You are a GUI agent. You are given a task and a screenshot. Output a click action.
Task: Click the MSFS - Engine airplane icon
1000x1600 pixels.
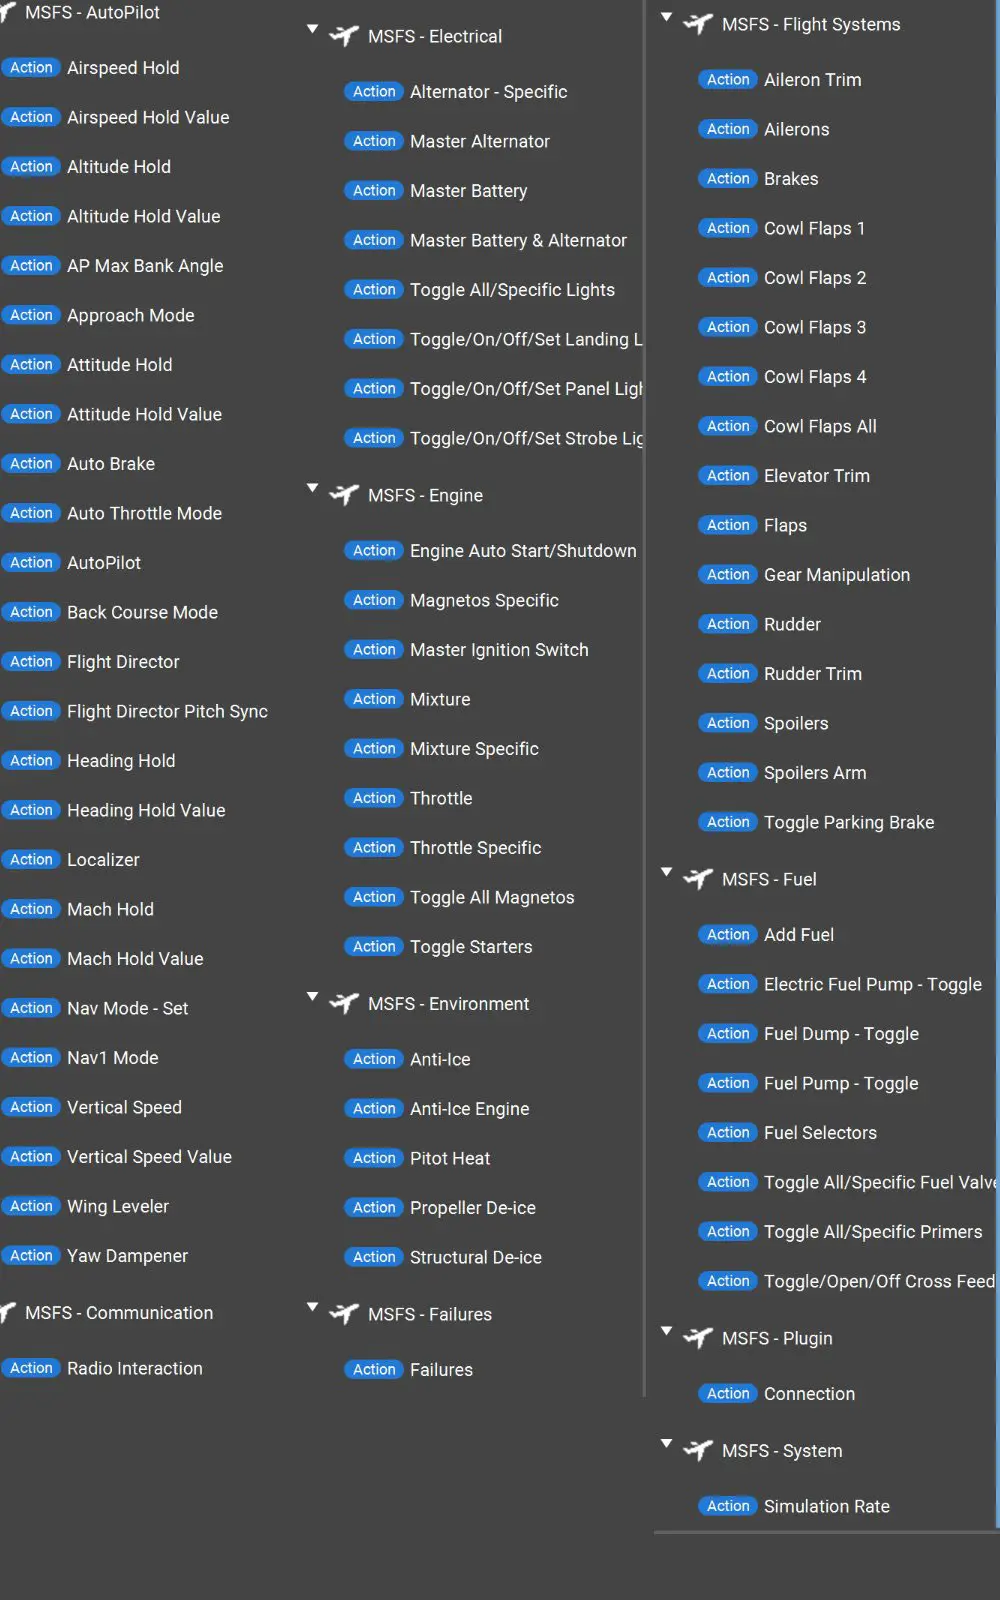(x=344, y=495)
